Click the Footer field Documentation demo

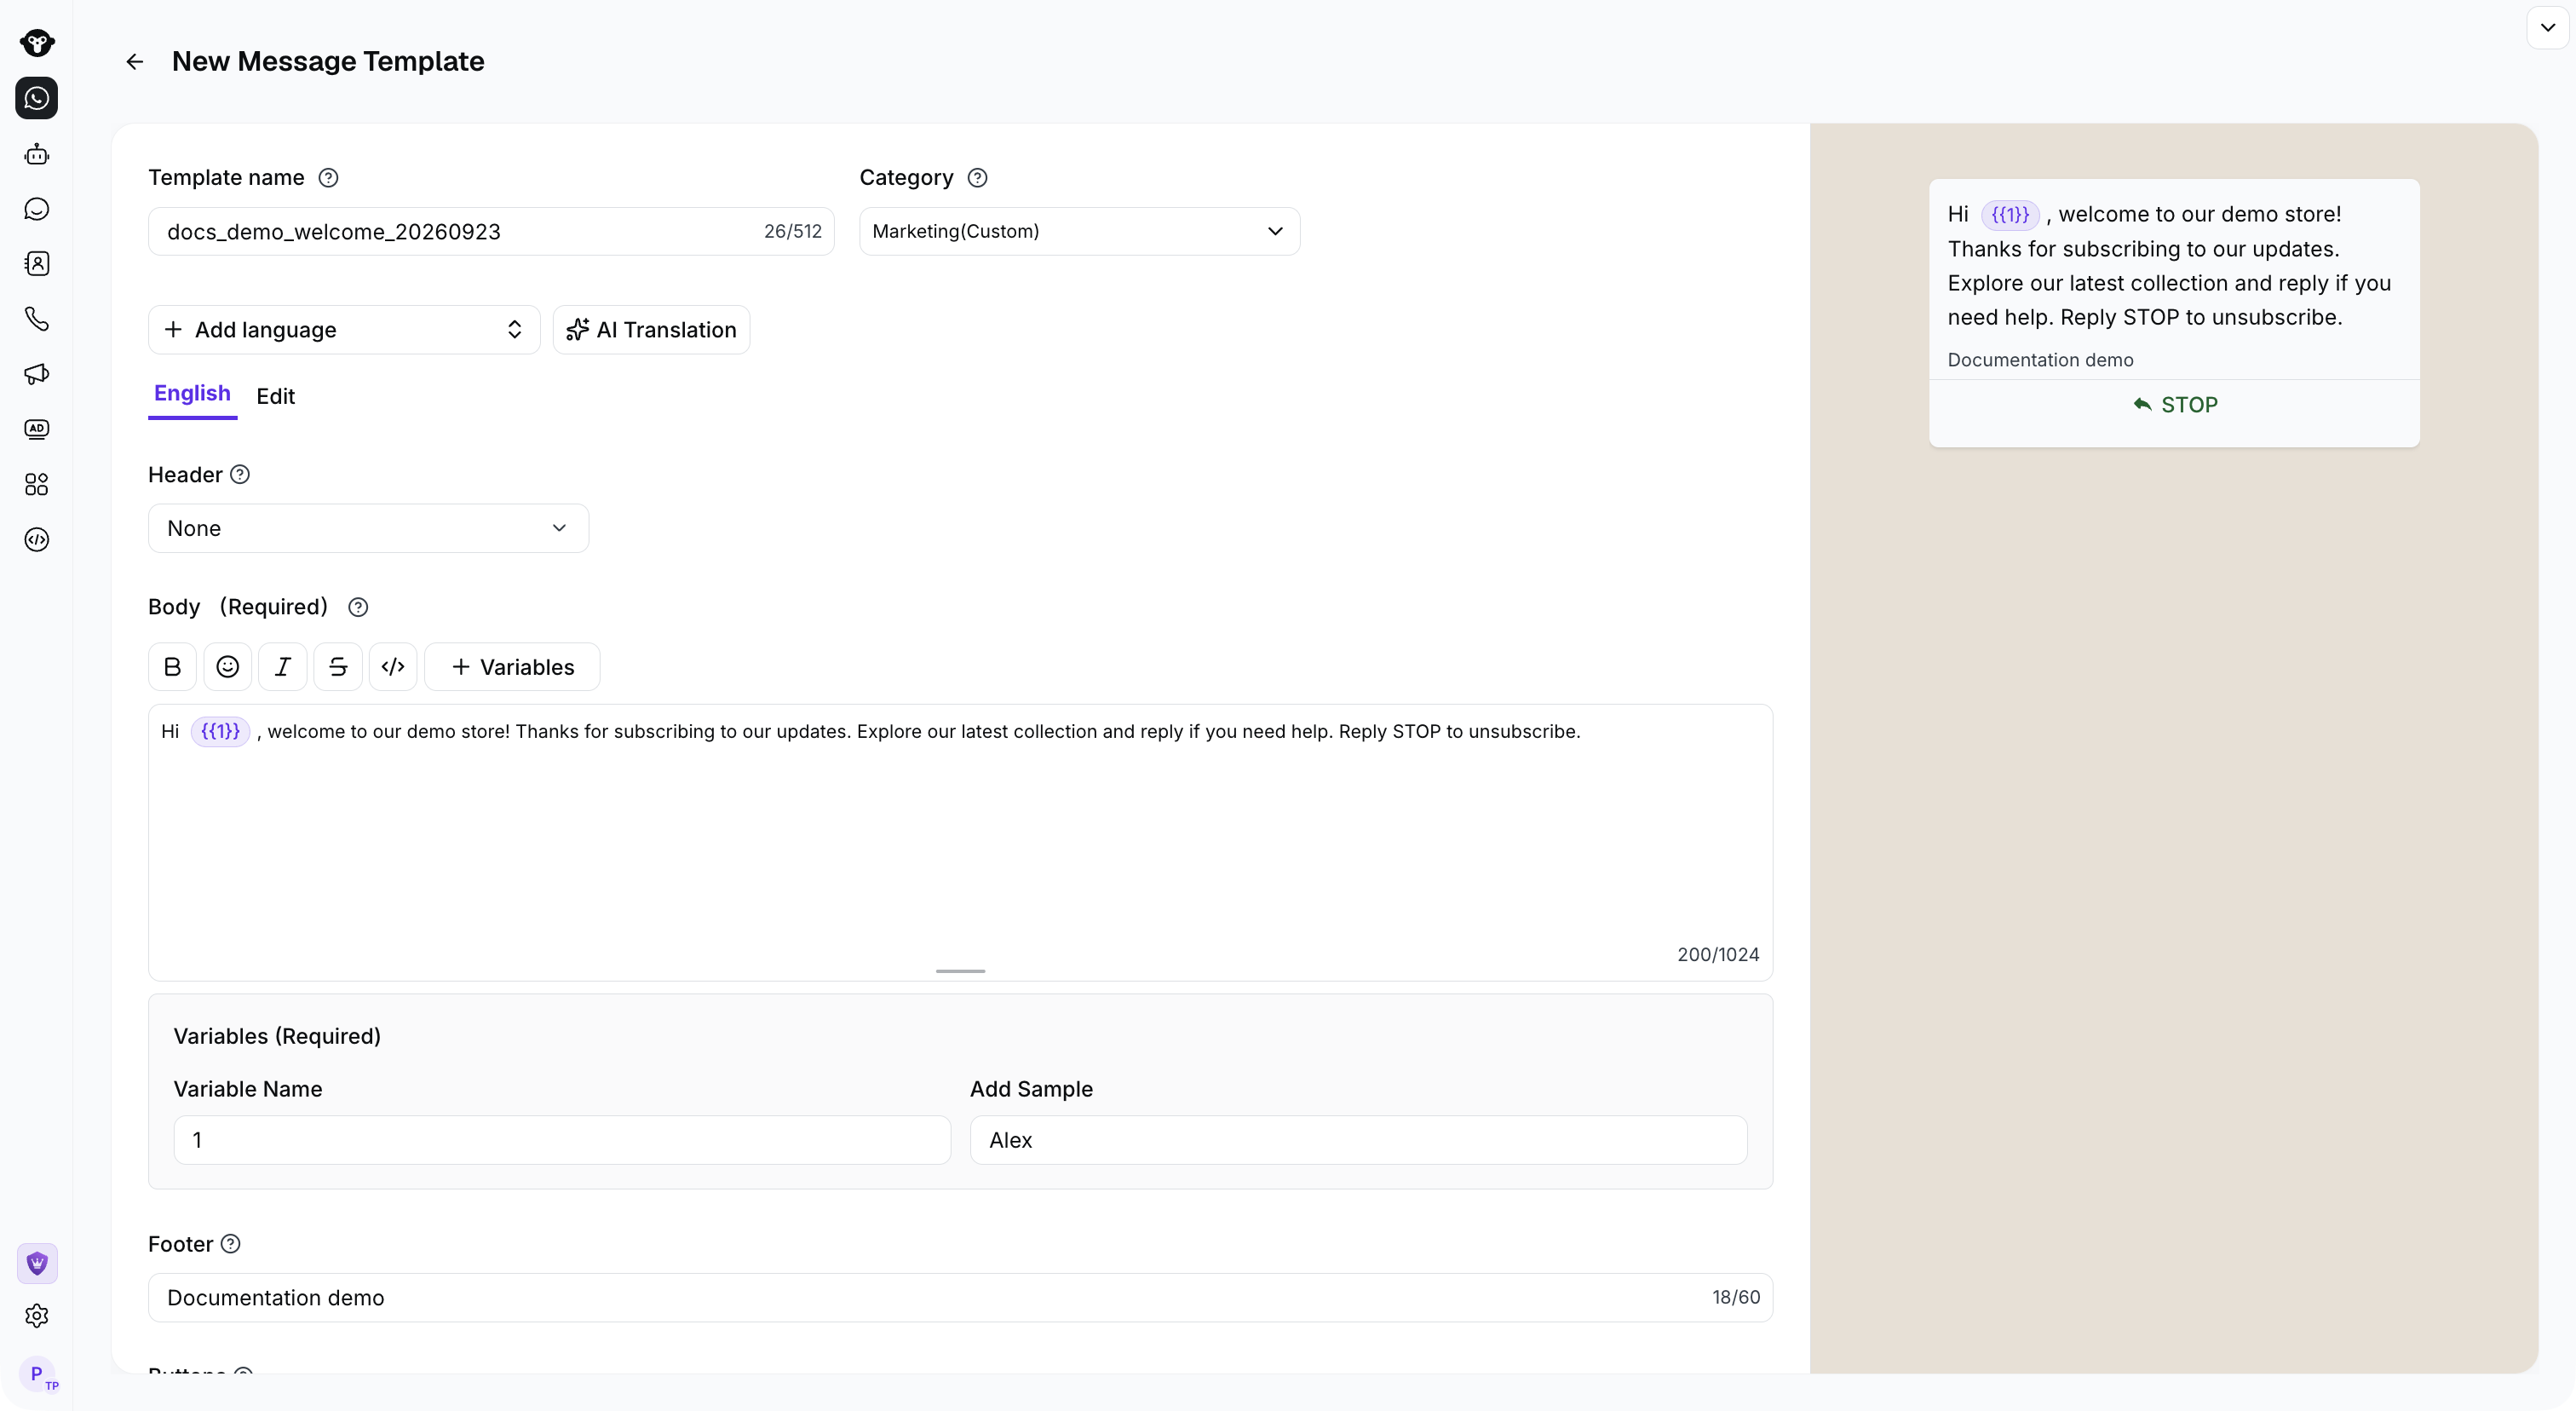960,1298
